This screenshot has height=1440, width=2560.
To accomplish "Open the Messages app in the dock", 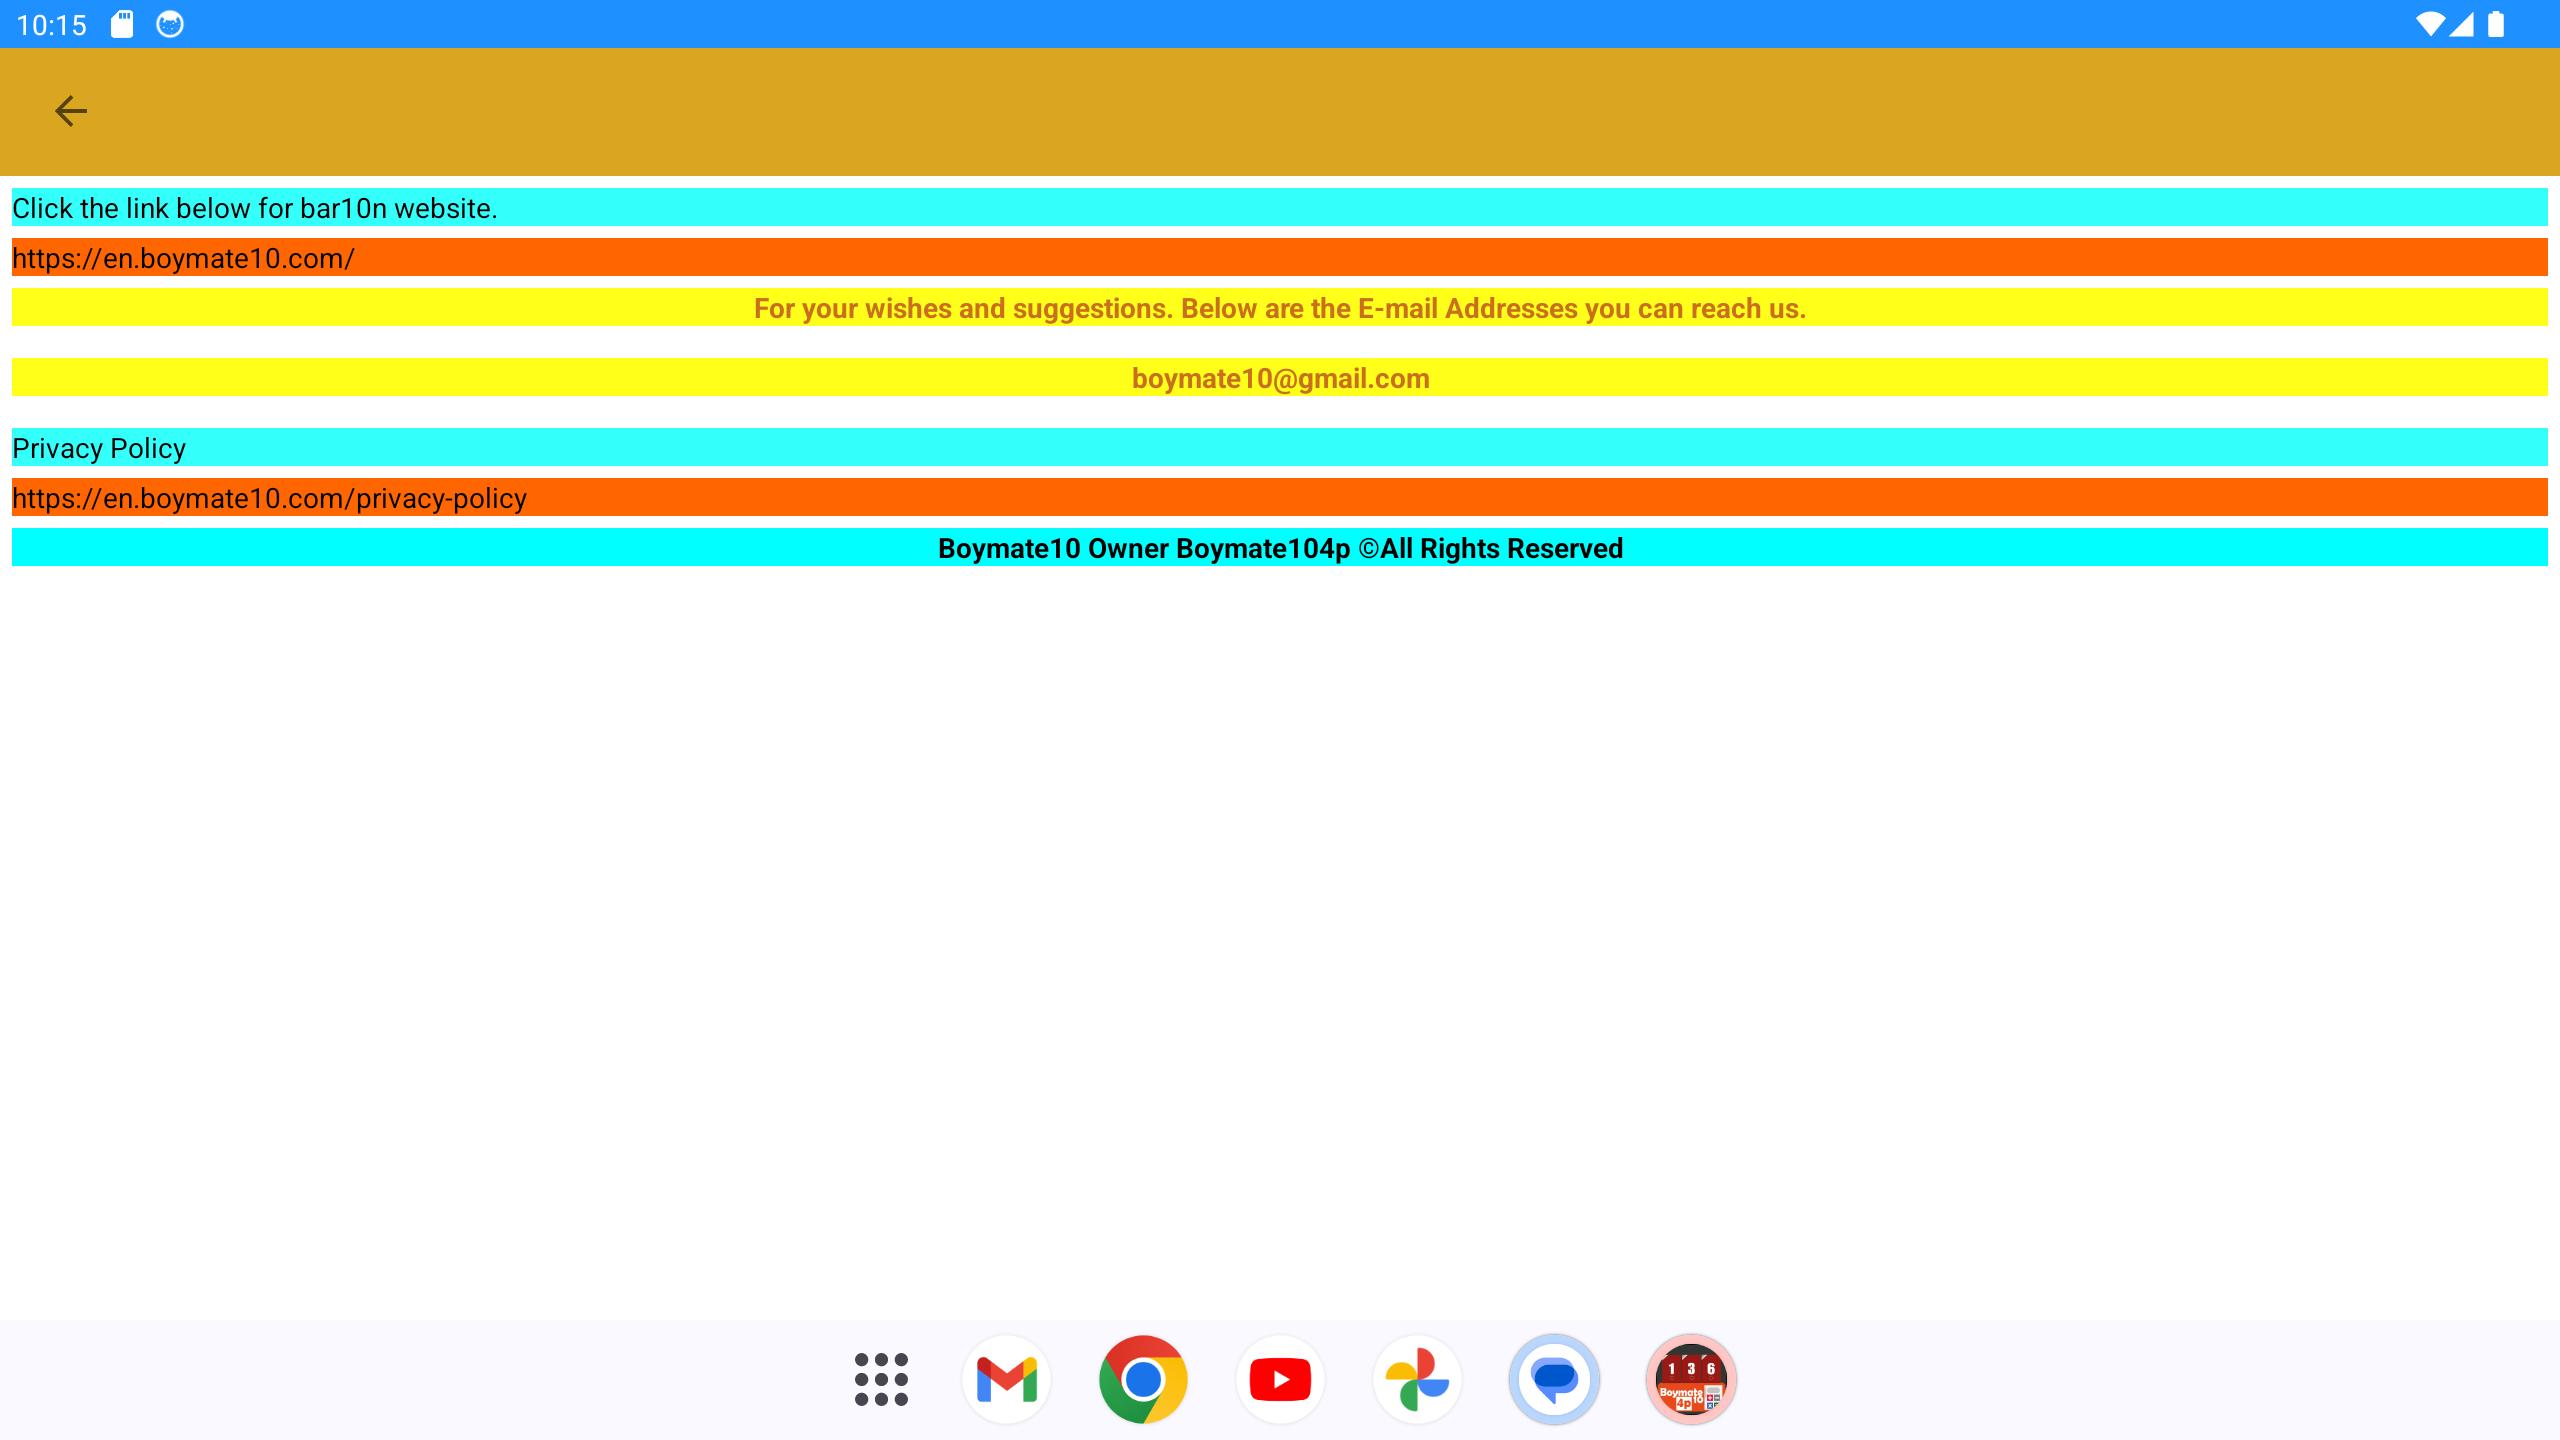I will click(1554, 1379).
